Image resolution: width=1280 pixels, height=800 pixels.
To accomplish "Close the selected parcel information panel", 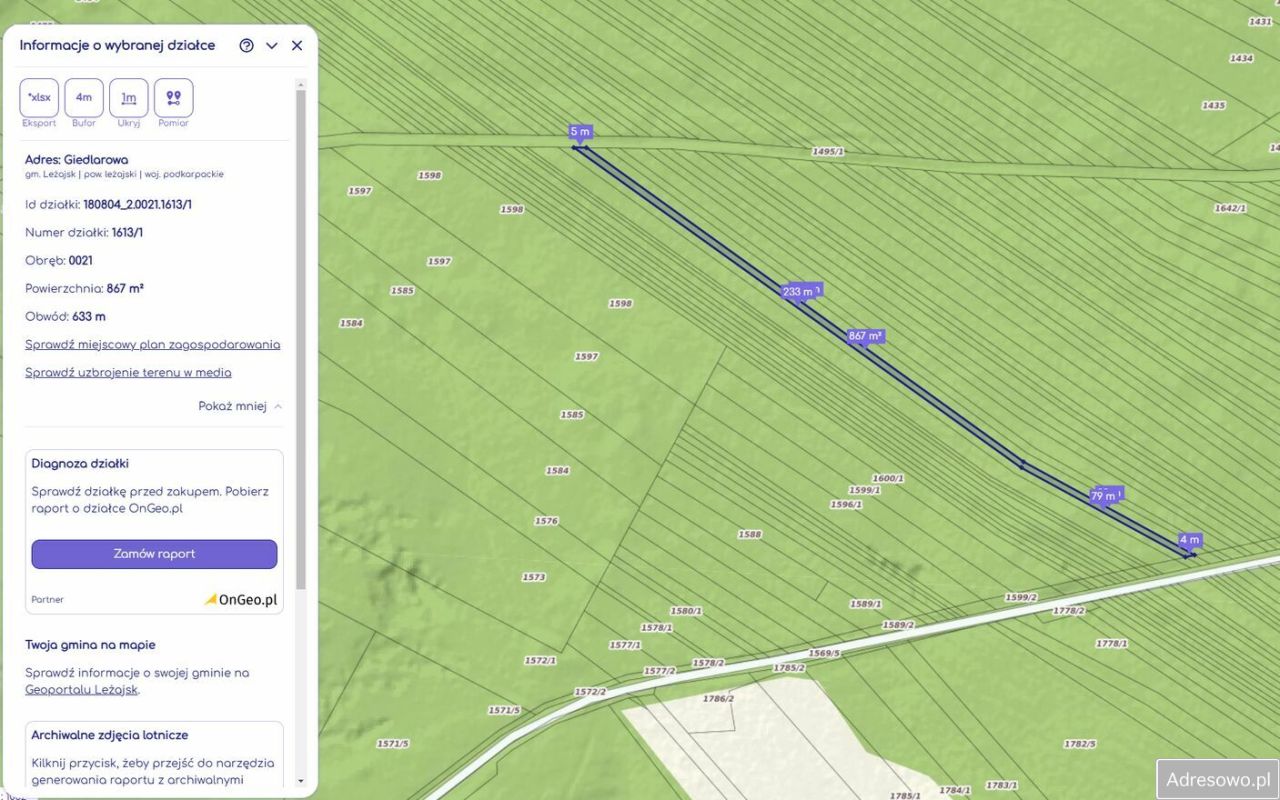I will tap(297, 45).
